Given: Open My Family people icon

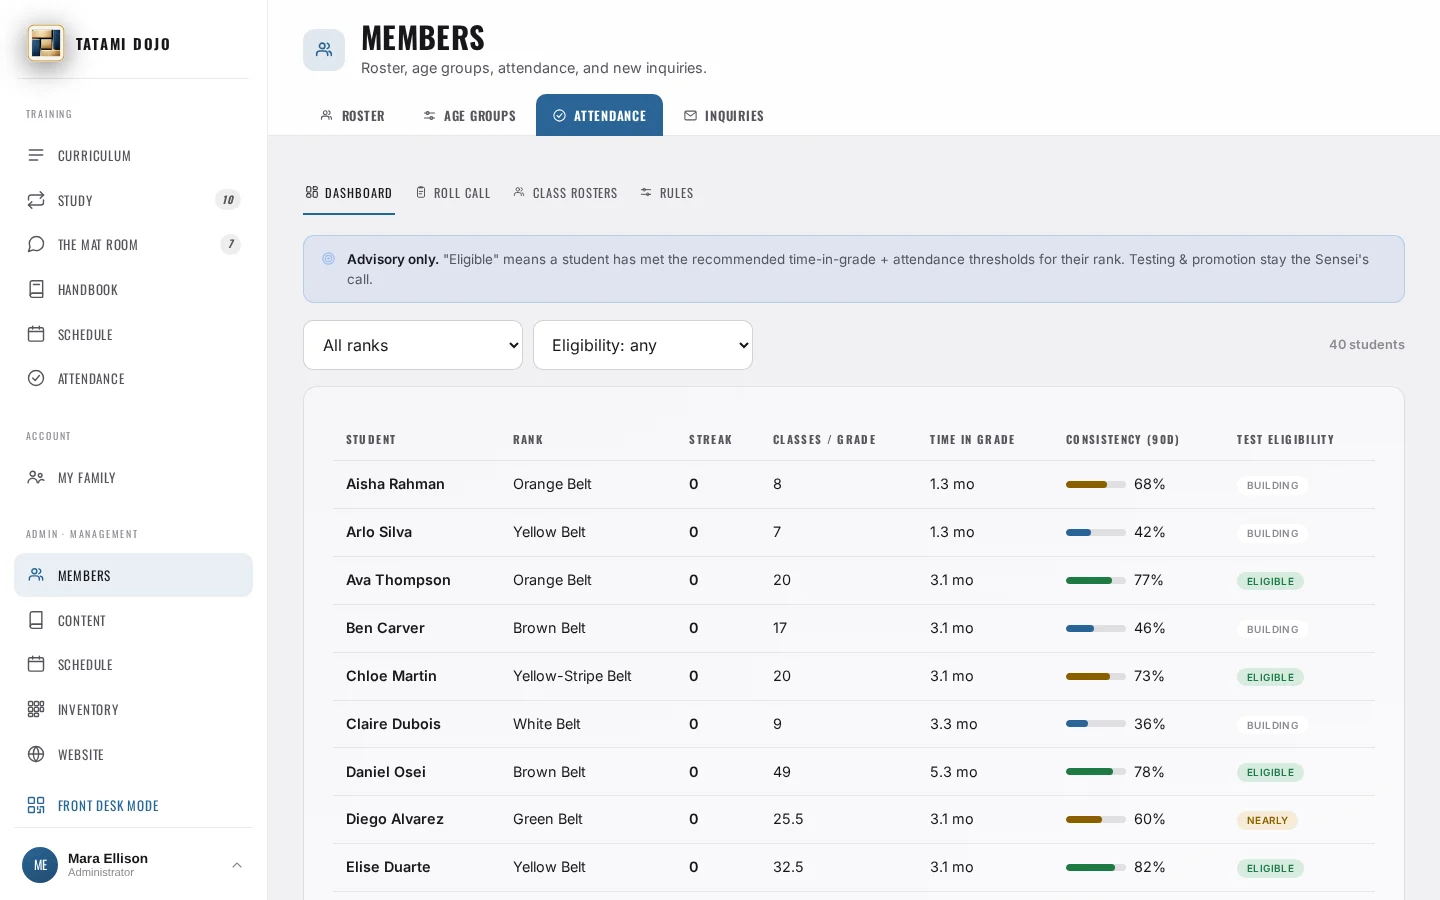Looking at the screenshot, I should click(x=36, y=477).
